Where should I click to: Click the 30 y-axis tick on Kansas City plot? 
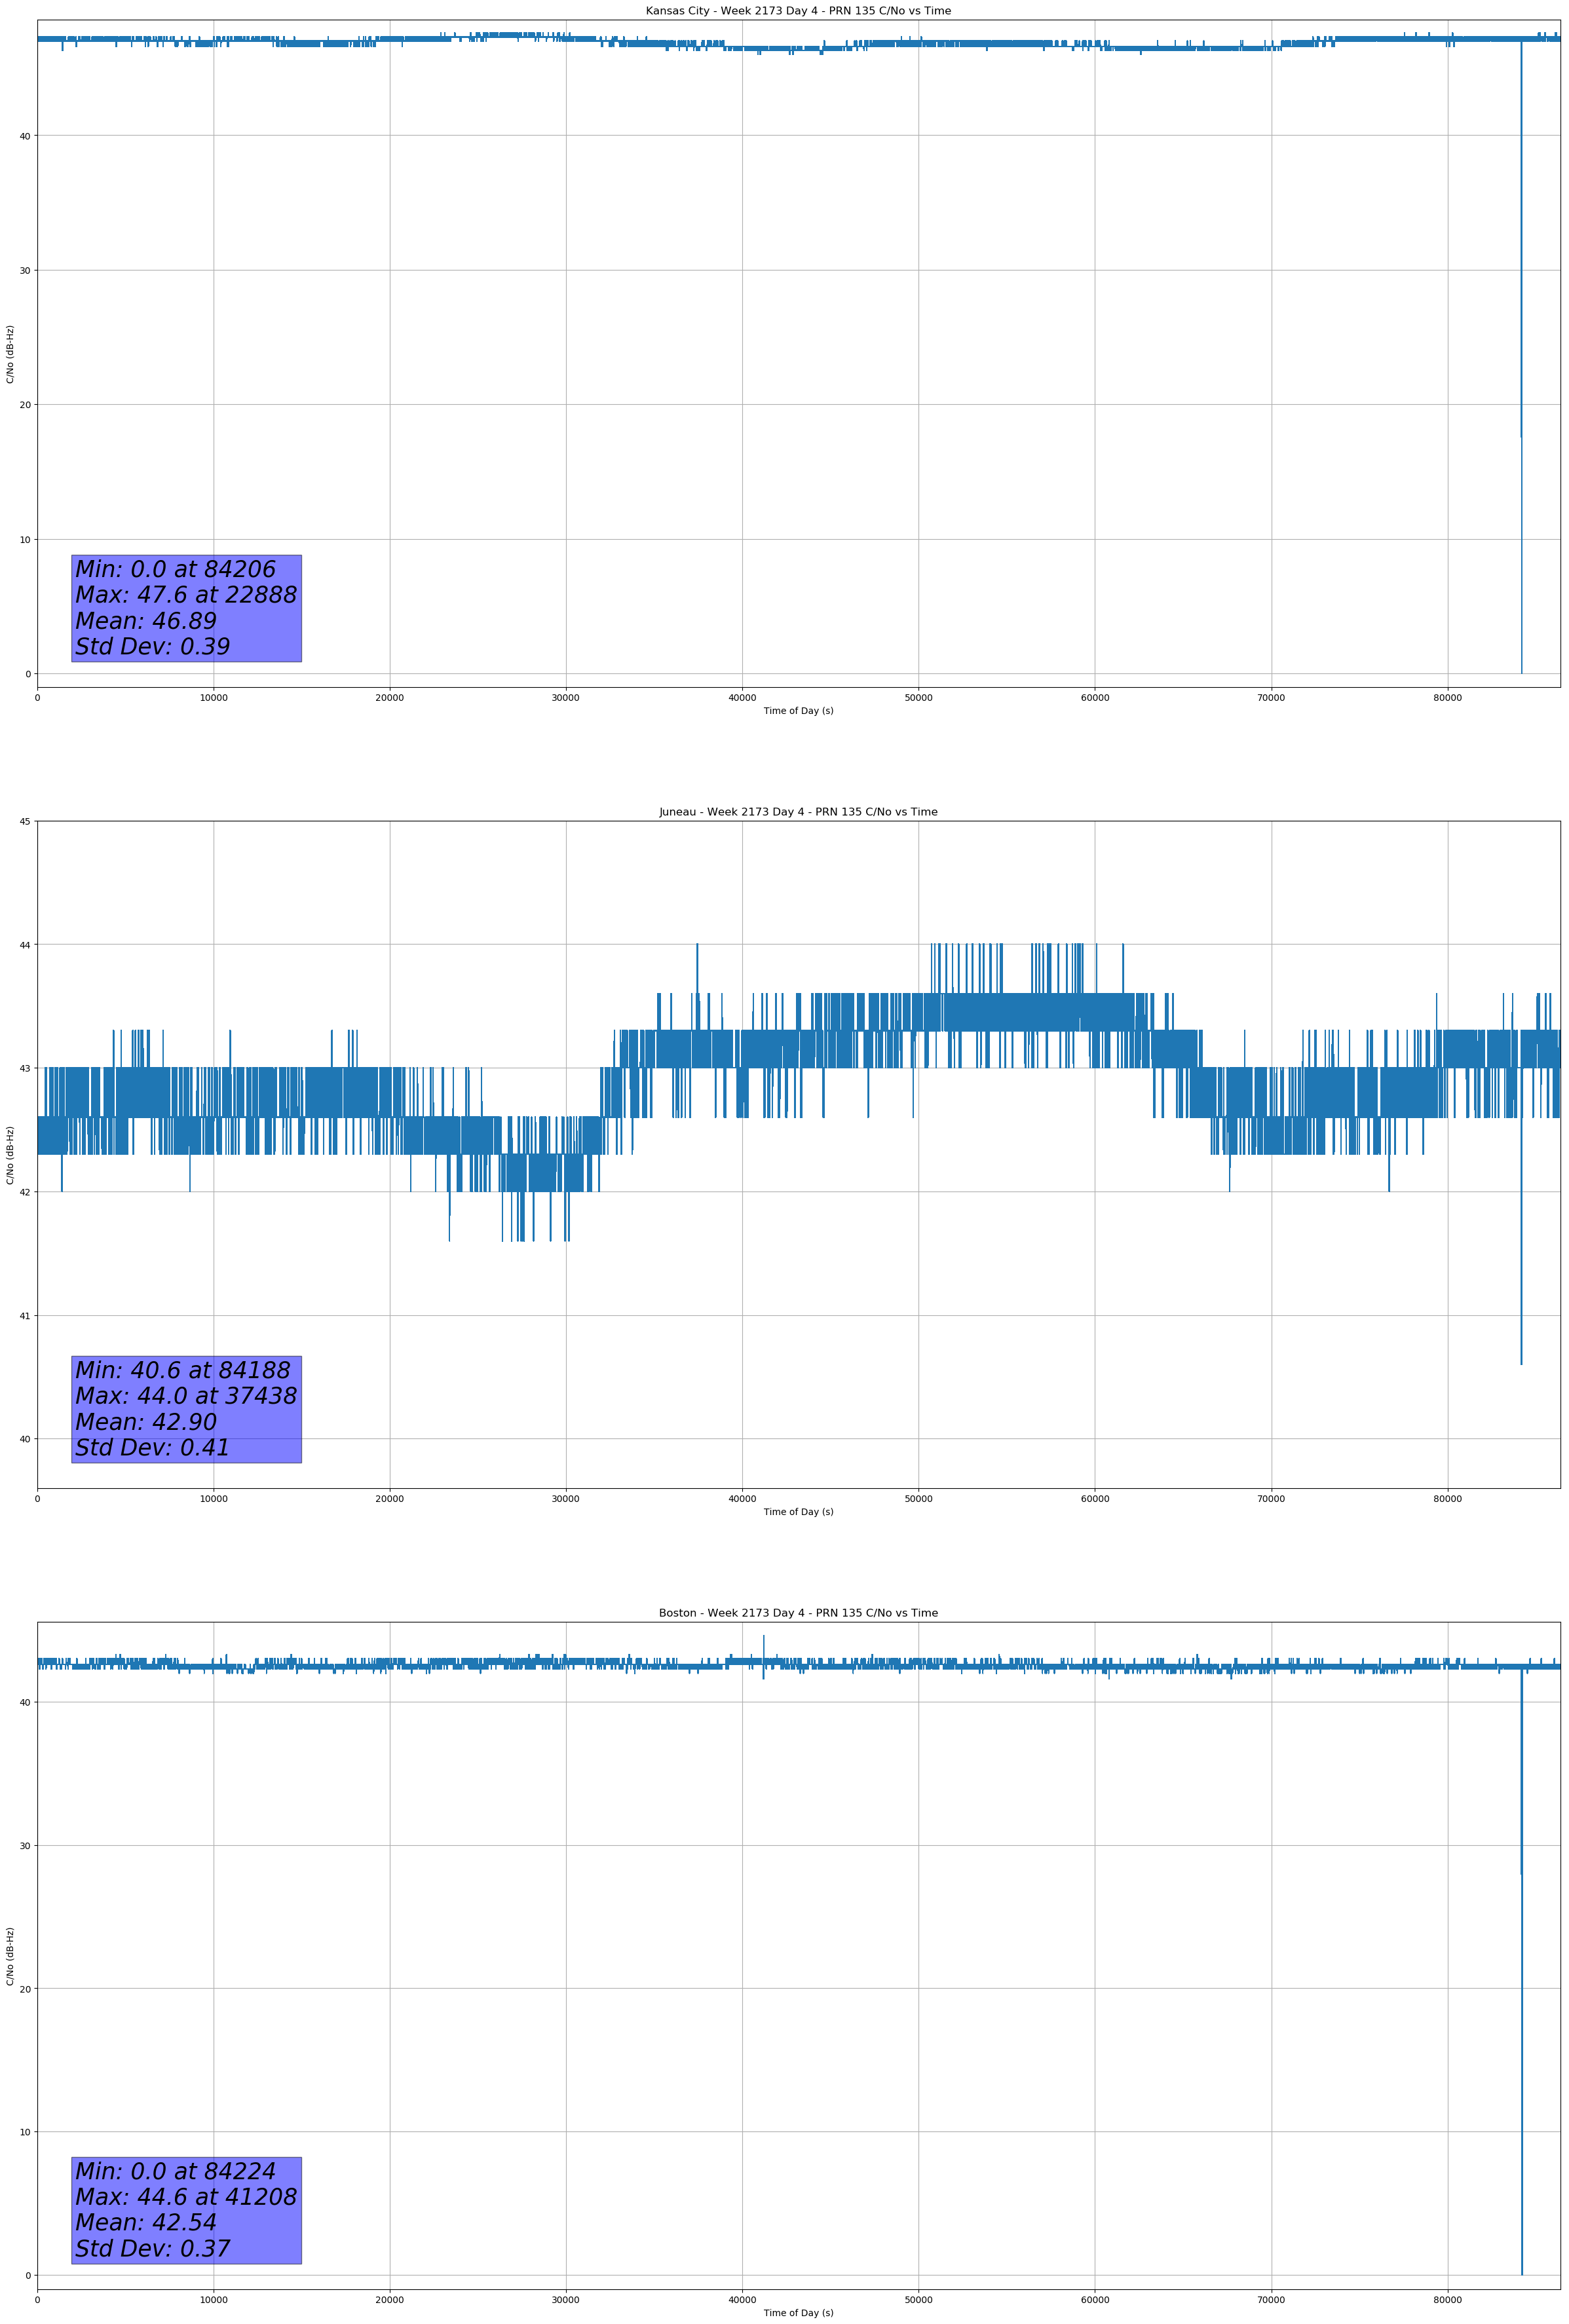25,271
